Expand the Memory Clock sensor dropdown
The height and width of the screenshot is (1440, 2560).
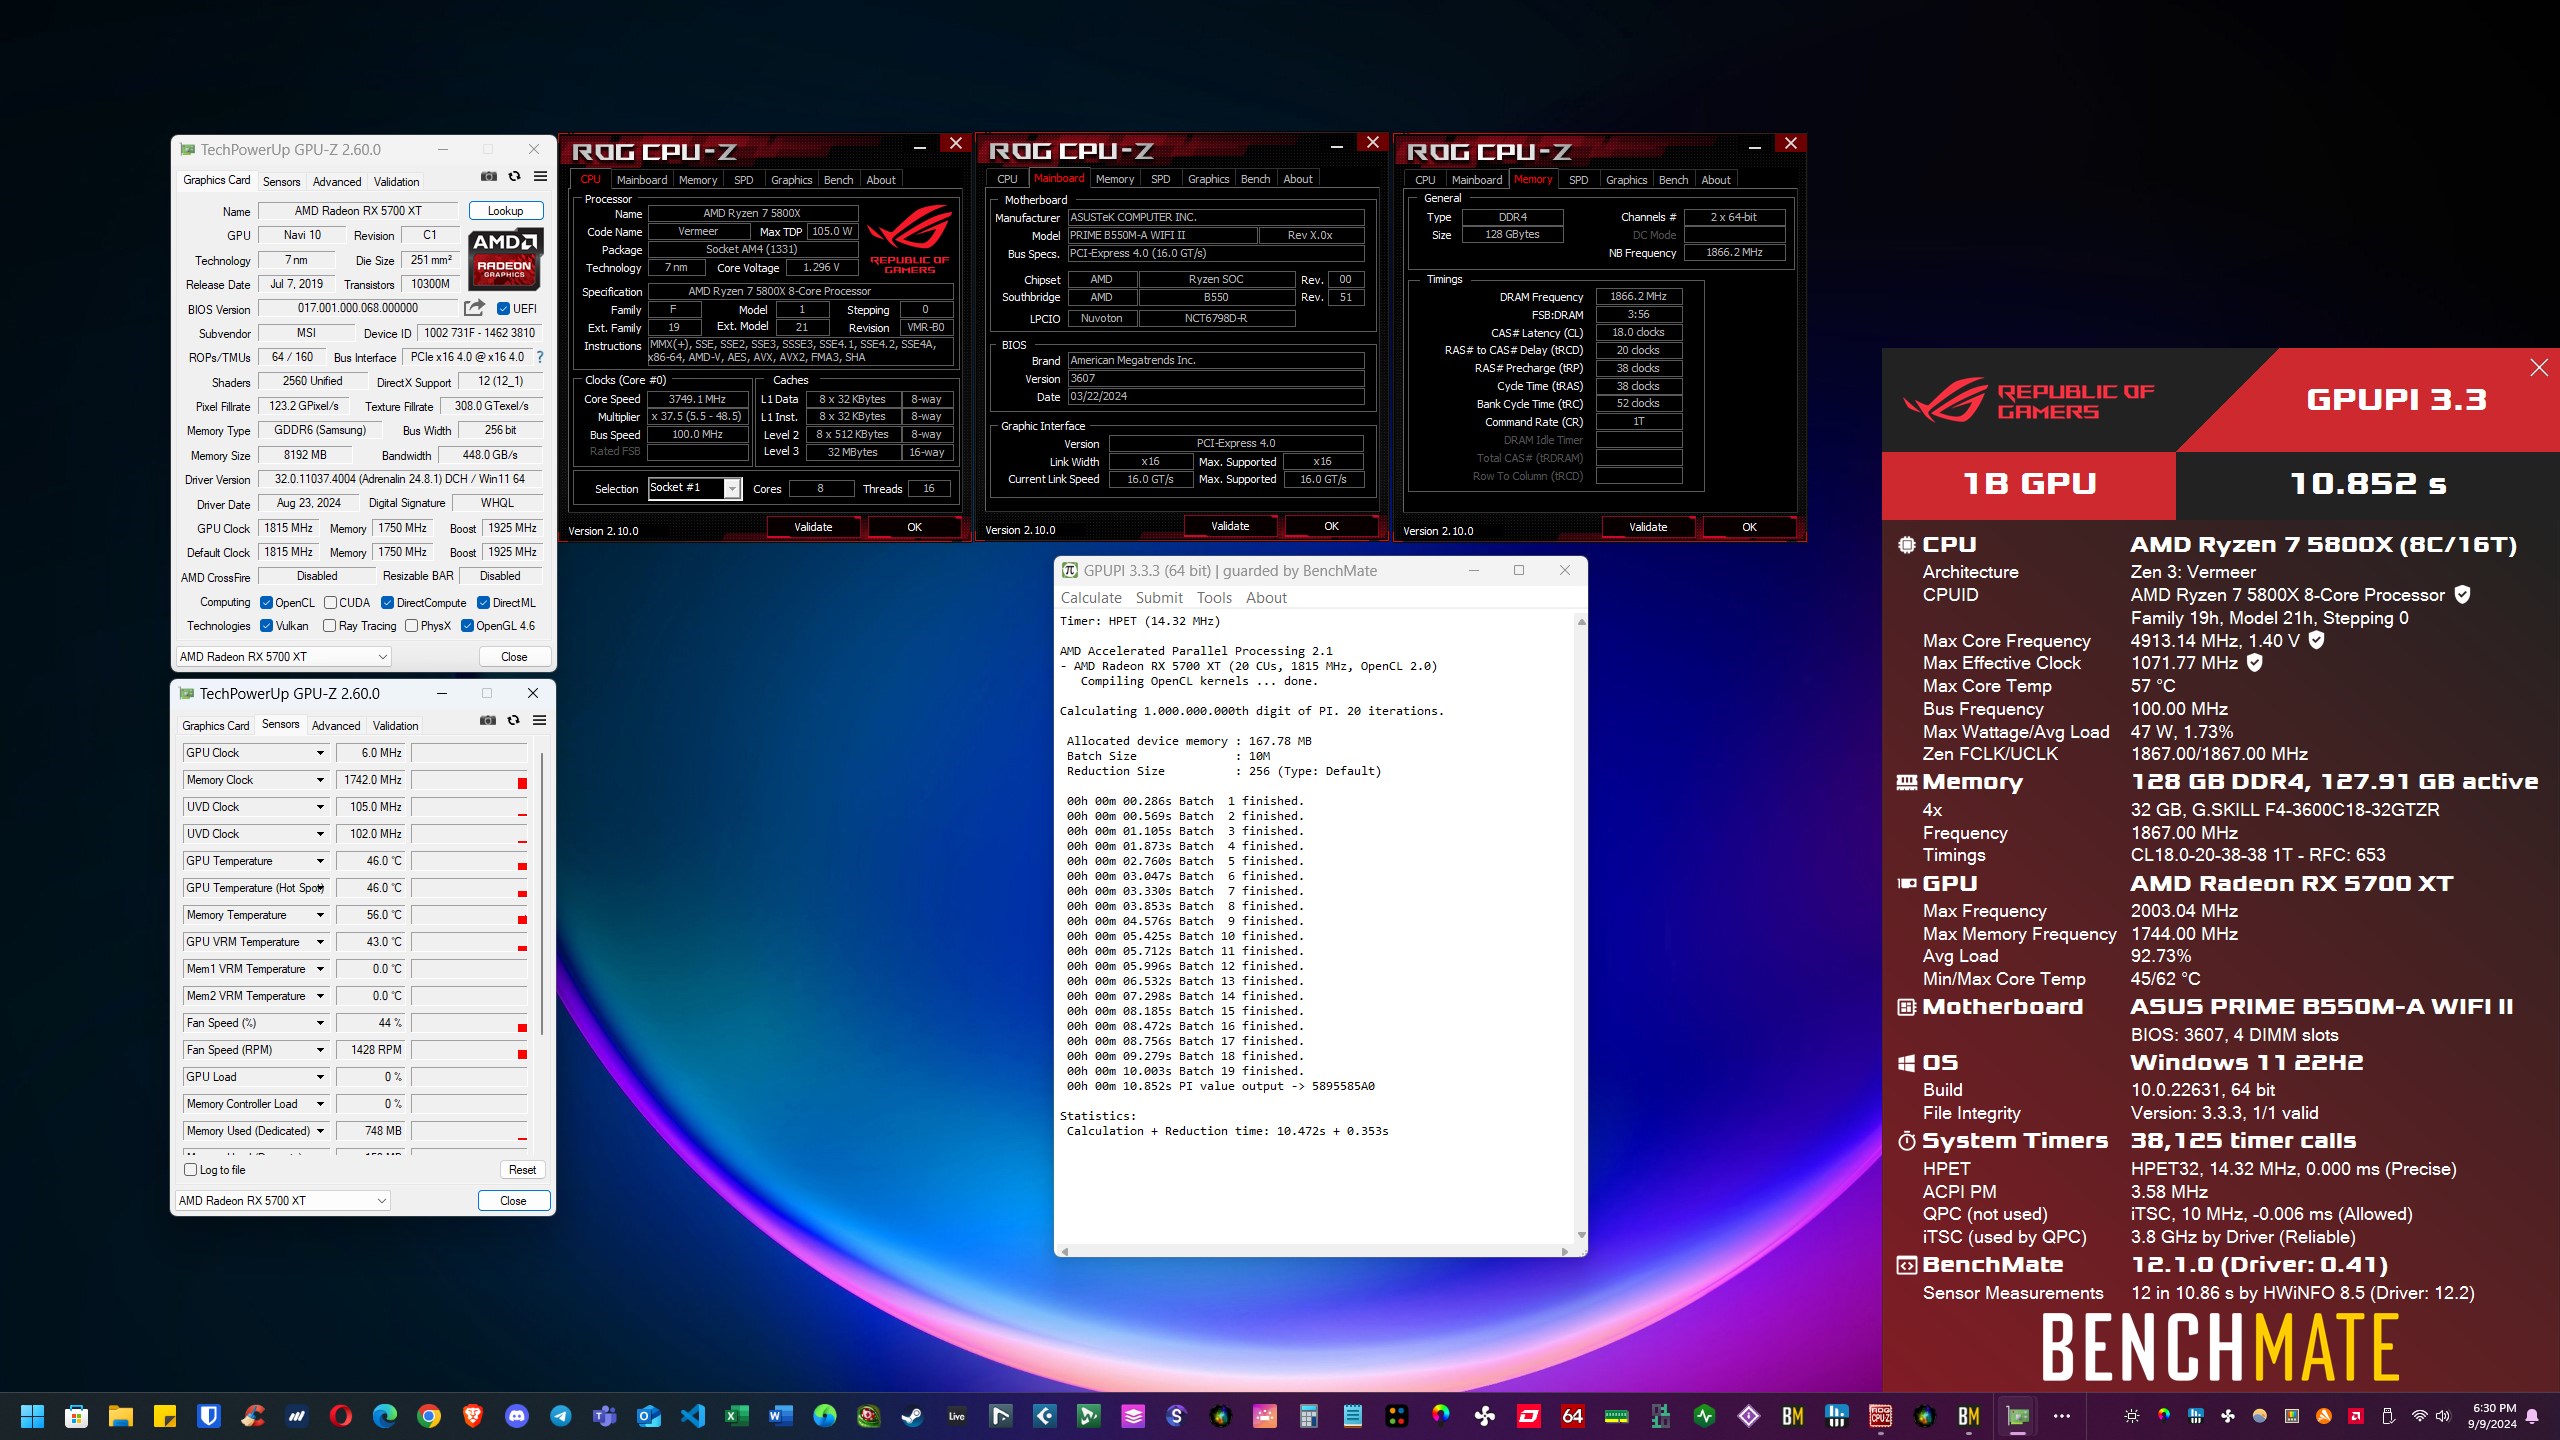coord(320,780)
